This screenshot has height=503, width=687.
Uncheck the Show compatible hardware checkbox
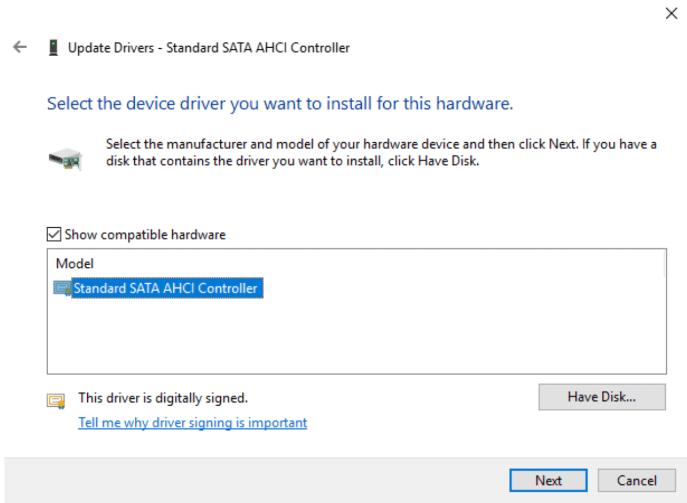tap(56, 235)
